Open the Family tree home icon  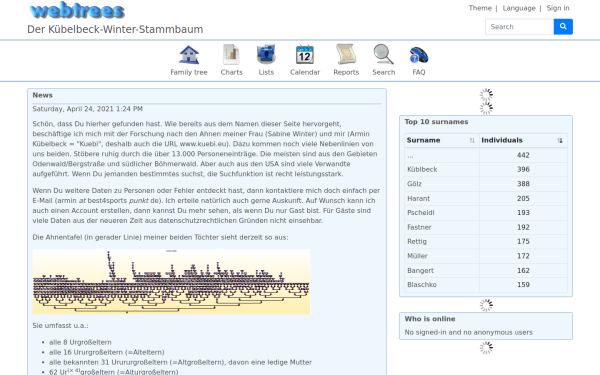189,55
